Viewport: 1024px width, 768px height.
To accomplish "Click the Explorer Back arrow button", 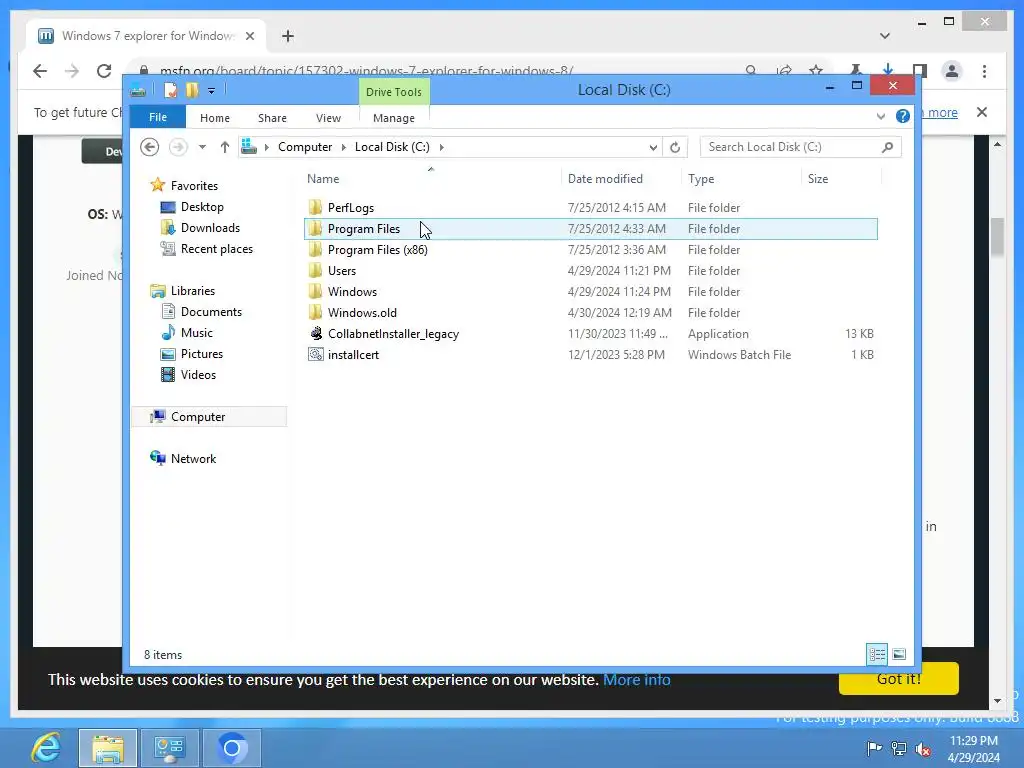I will click(150, 147).
